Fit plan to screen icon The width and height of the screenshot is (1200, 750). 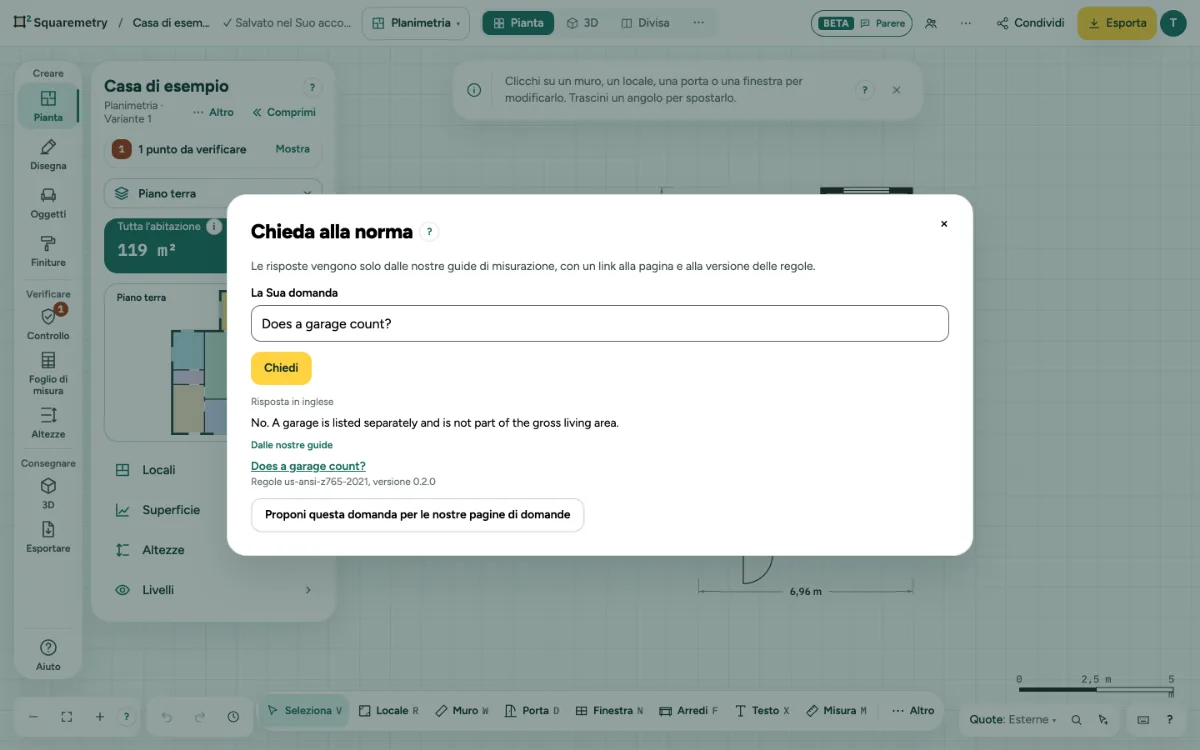[66, 717]
